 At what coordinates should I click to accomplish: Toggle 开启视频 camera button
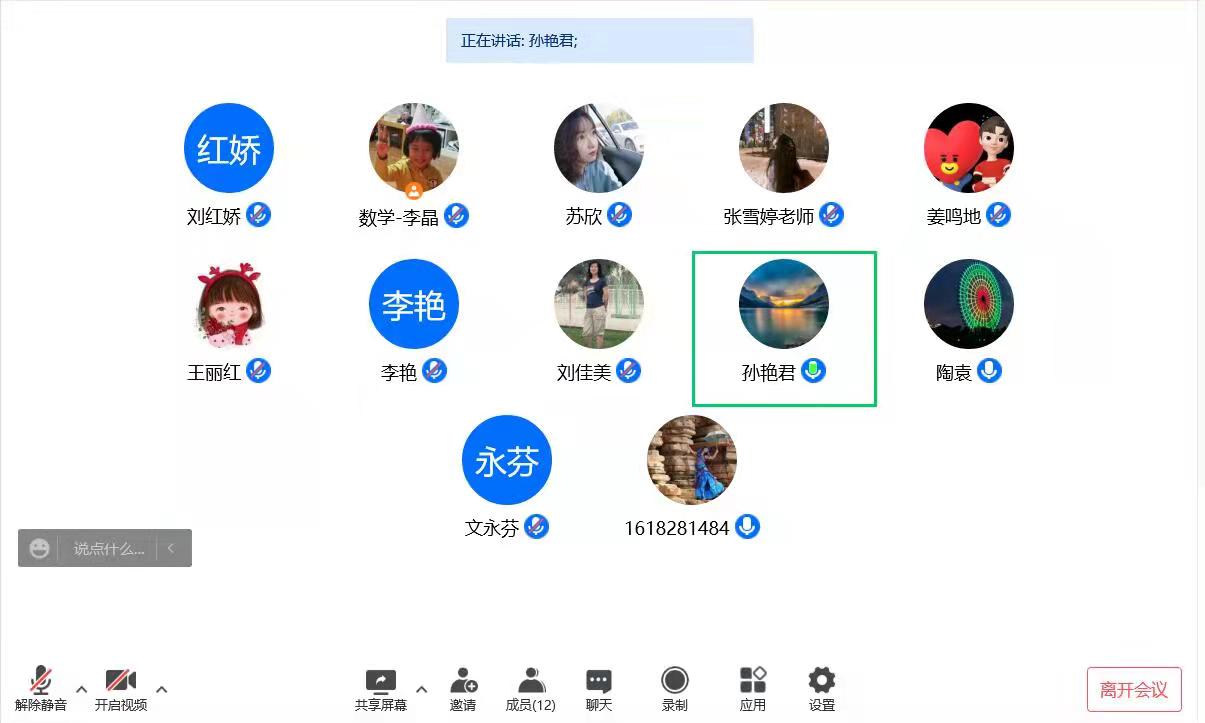121,681
